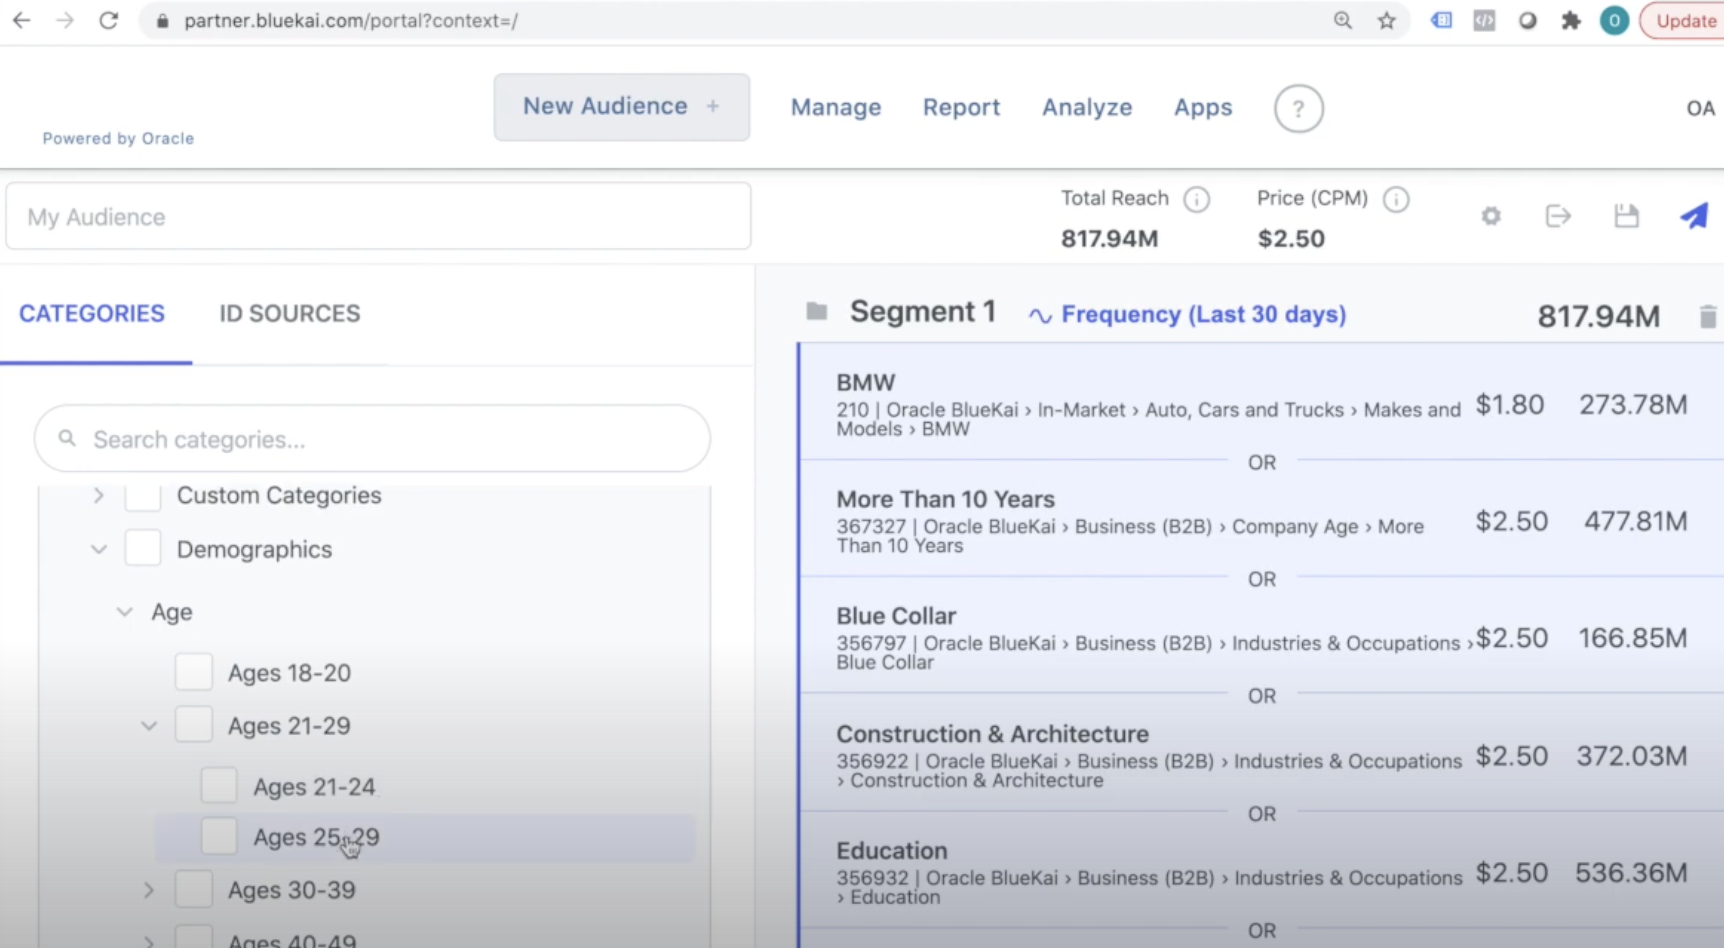The height and width of the screenshot is (948, 1724).
Task: Click the browser Update button
Action: pyautogui.click(x=1684, y=20)
